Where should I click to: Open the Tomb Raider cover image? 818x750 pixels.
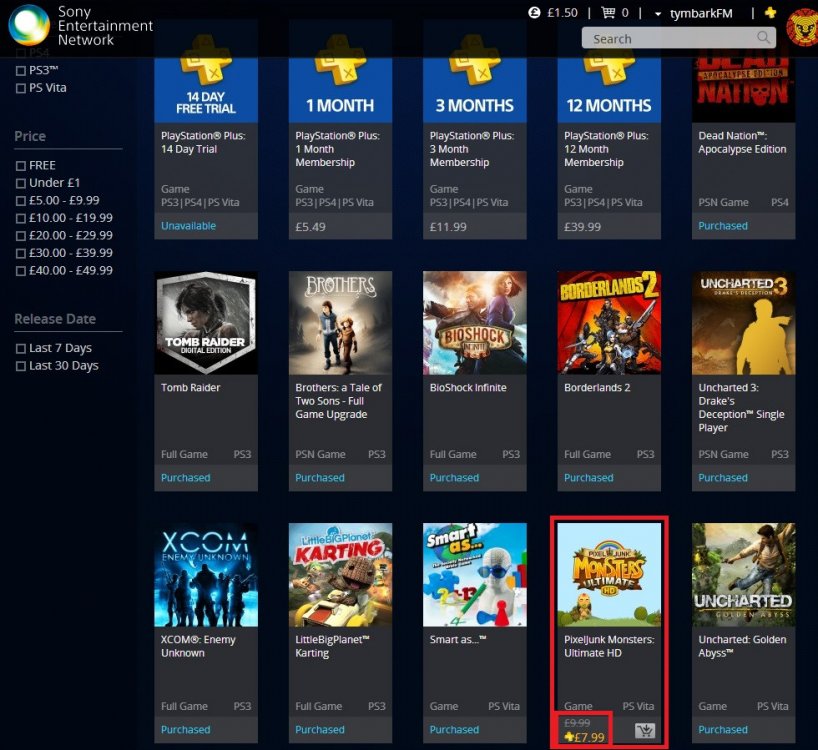point(206,323)
